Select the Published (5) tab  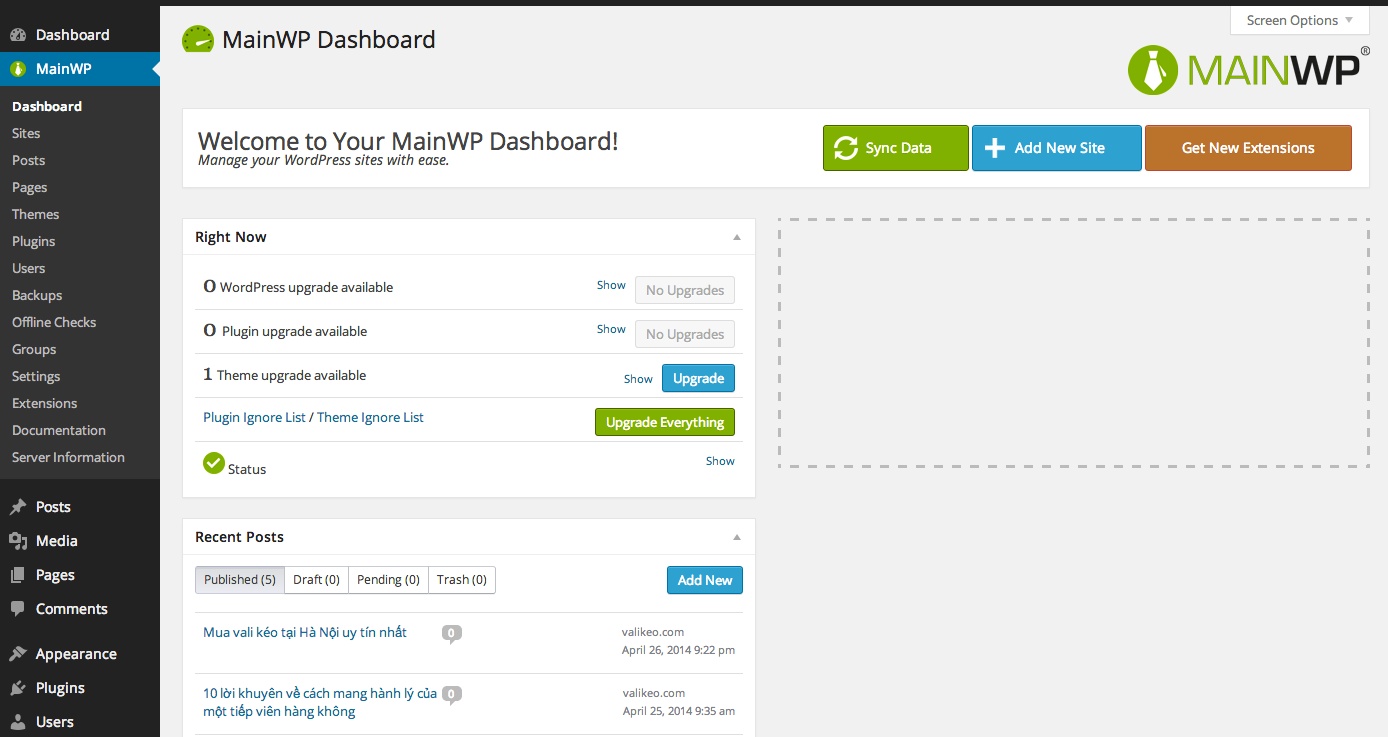point(240,580)
